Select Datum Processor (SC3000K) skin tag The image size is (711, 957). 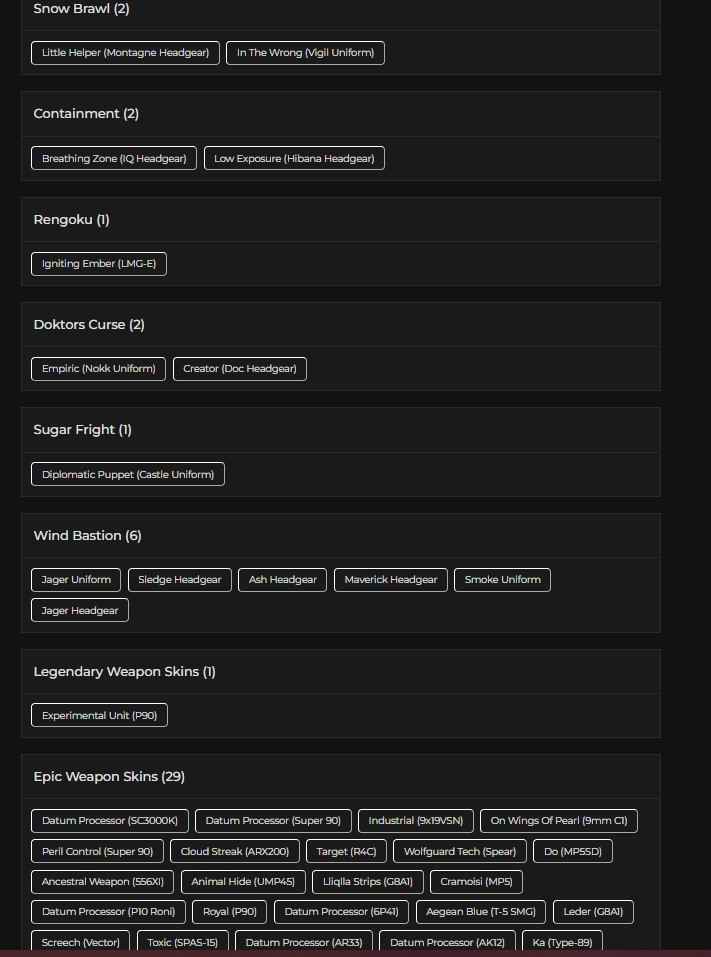pyautogui.click(x=109, y=821)
